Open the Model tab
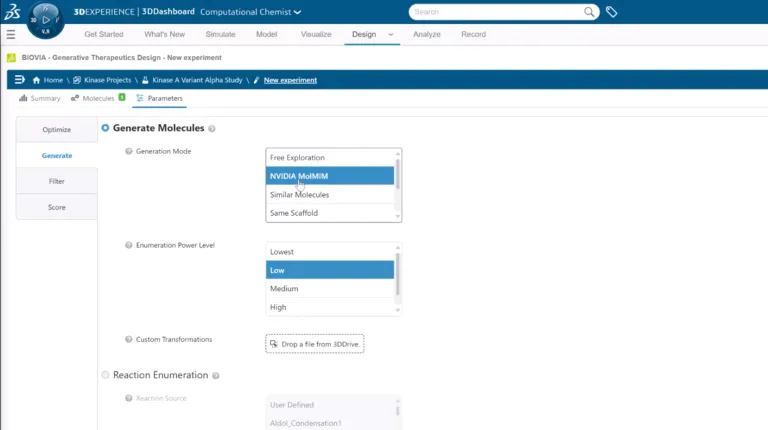The width and height of the screenshot is (768, 430). 266,34
